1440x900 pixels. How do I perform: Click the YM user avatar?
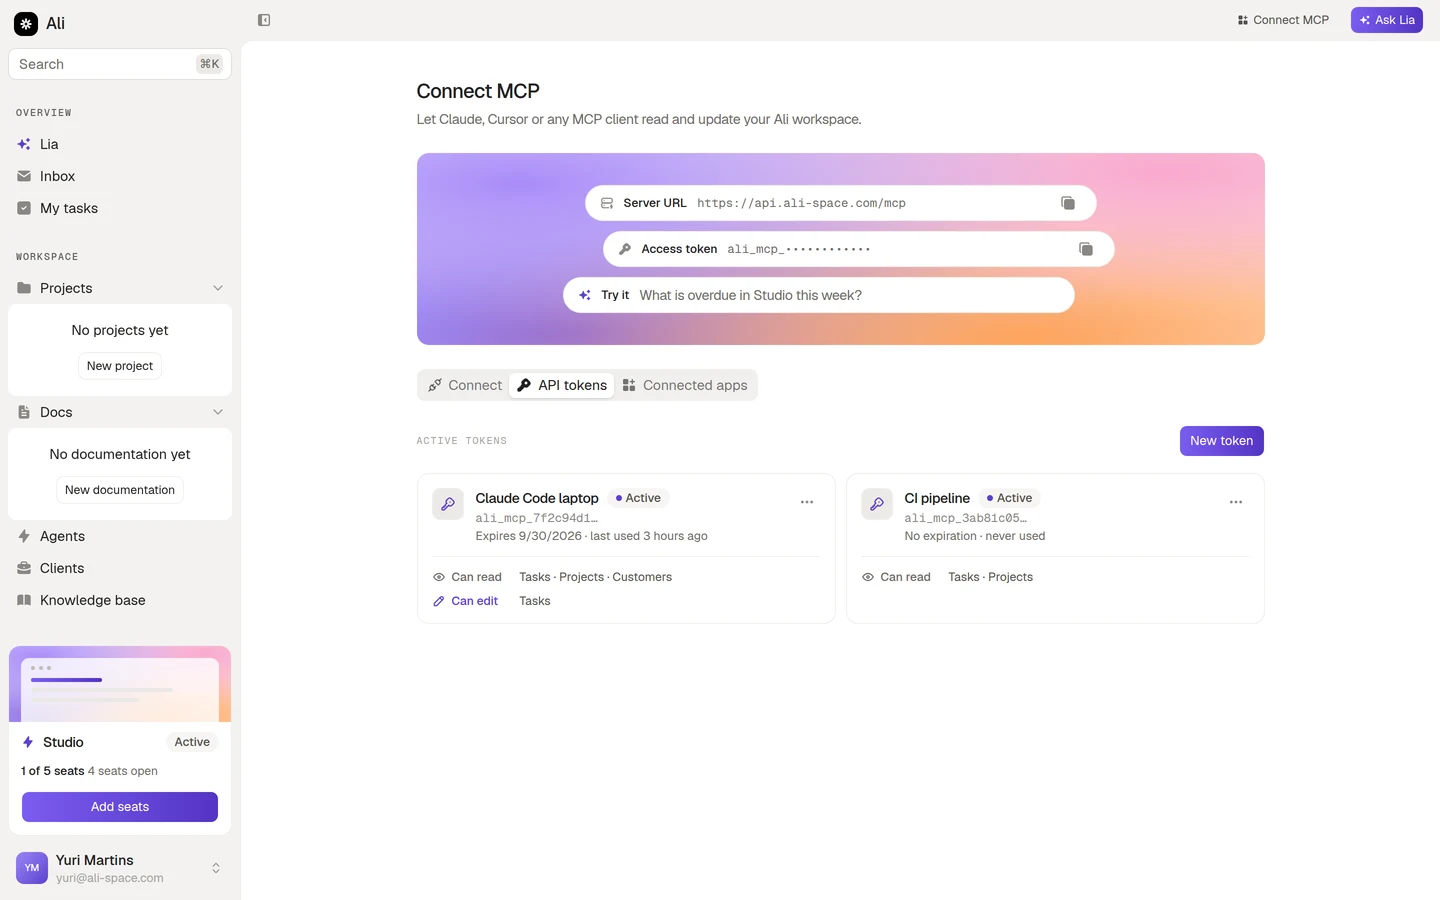32,868
